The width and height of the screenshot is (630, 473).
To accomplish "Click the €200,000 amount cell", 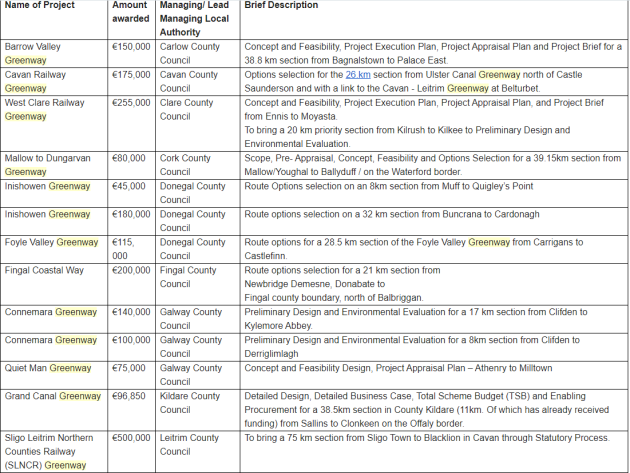I will tap(129, 270).
